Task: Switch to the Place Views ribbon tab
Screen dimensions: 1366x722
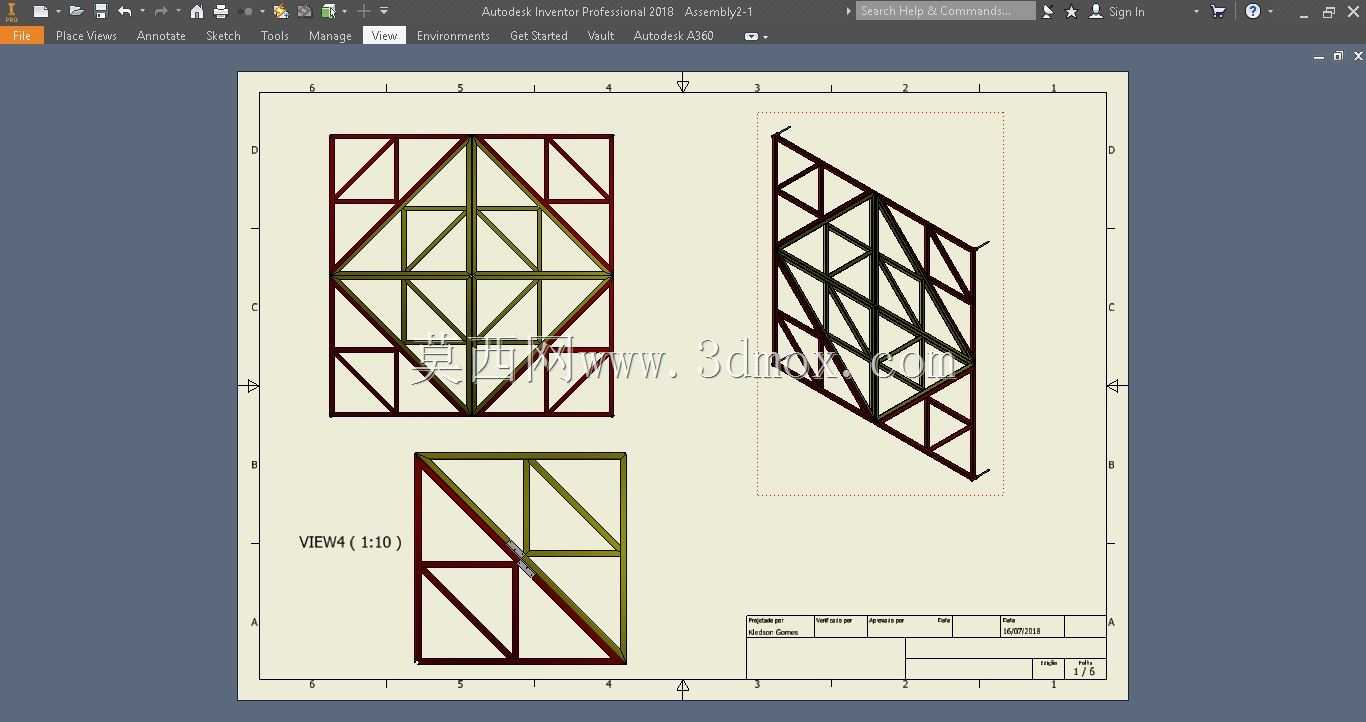Action: pyautogui.click(x=86, y=36)
